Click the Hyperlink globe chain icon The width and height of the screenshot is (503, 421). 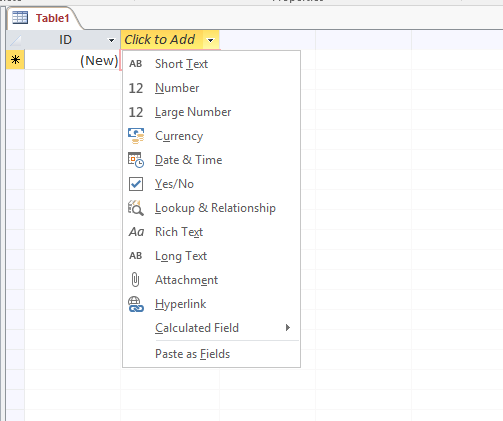coord(136,304)
